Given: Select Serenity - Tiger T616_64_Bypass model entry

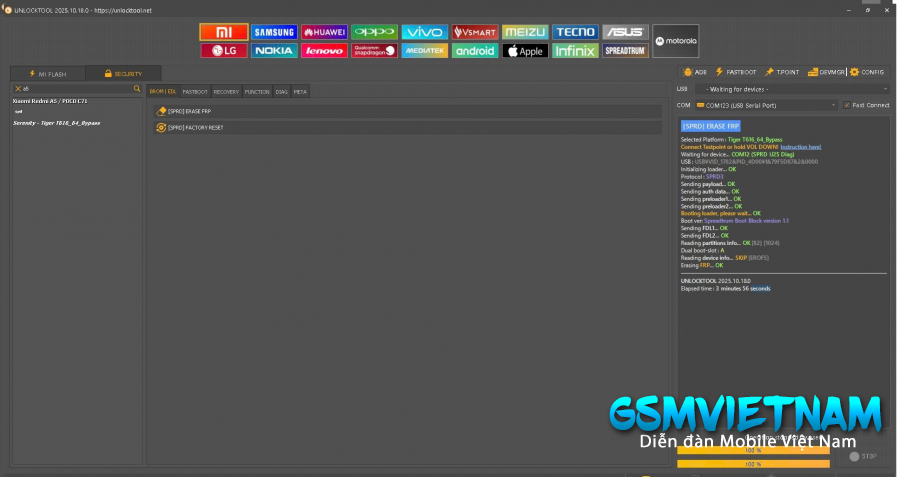Looking at the screenshot, I should pyautogui.click(x=56, y=123).
